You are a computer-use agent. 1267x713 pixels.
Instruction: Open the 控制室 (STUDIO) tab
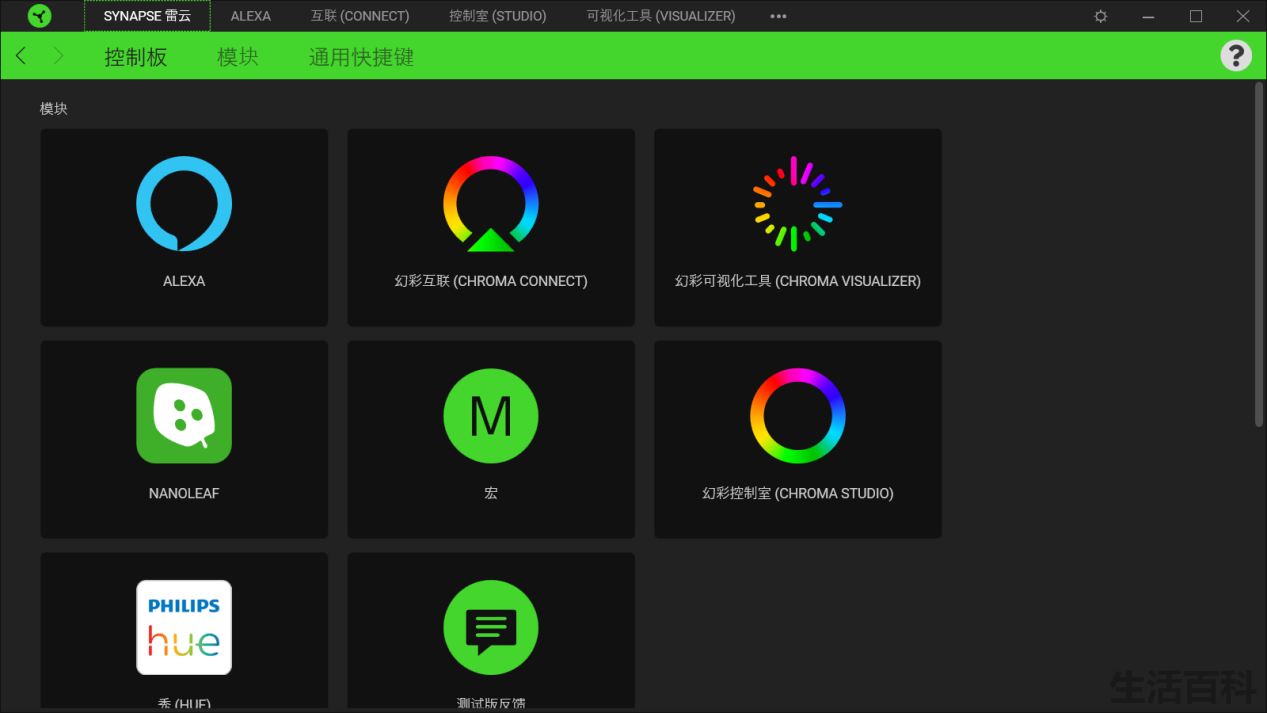click(498, 16)
